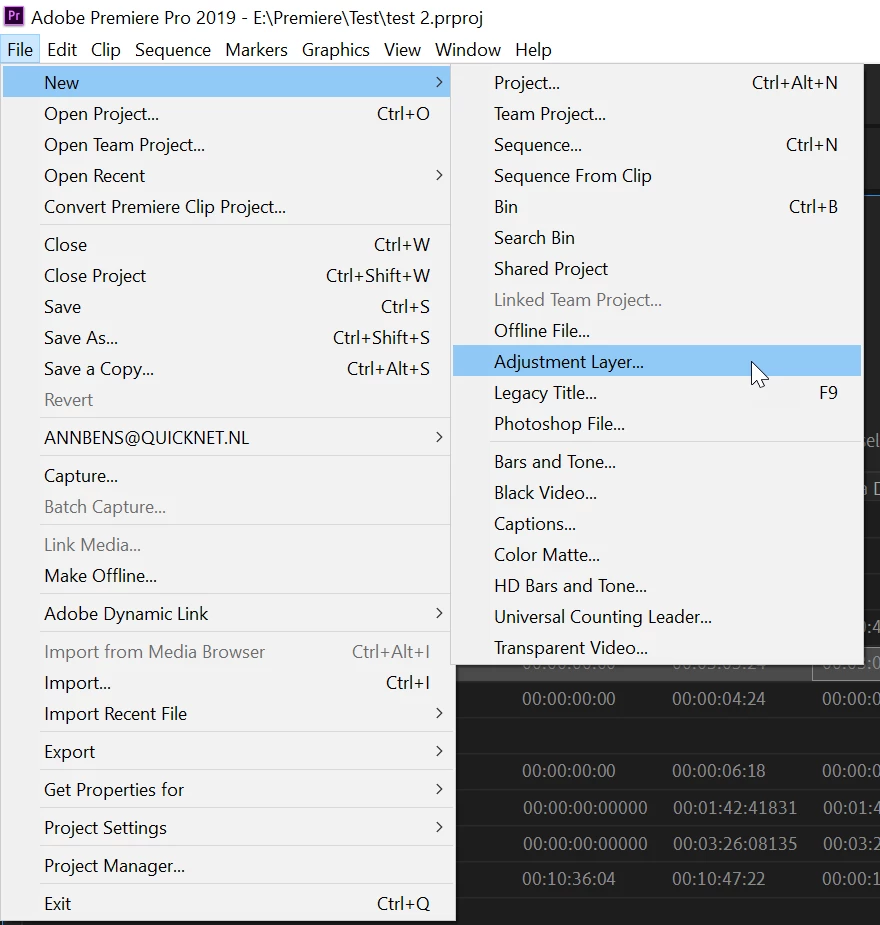Create a new Project from submenu
Image resolution: width=880 pixels, height=925 pixels.
(x=656, y=83)
